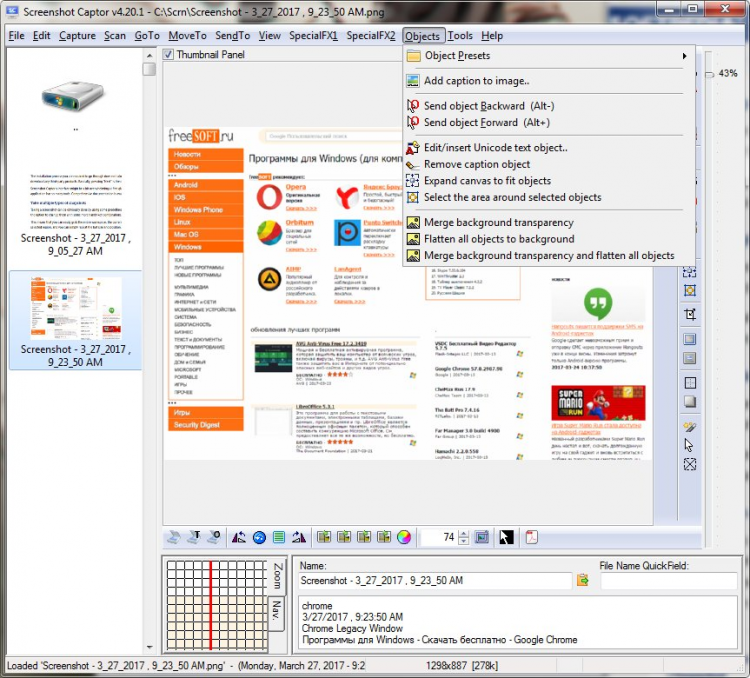This screenshot has width=750, height=678.
Task: Click the plain scanner icon in bottom toolbar
Action: [x=173, y=537]
